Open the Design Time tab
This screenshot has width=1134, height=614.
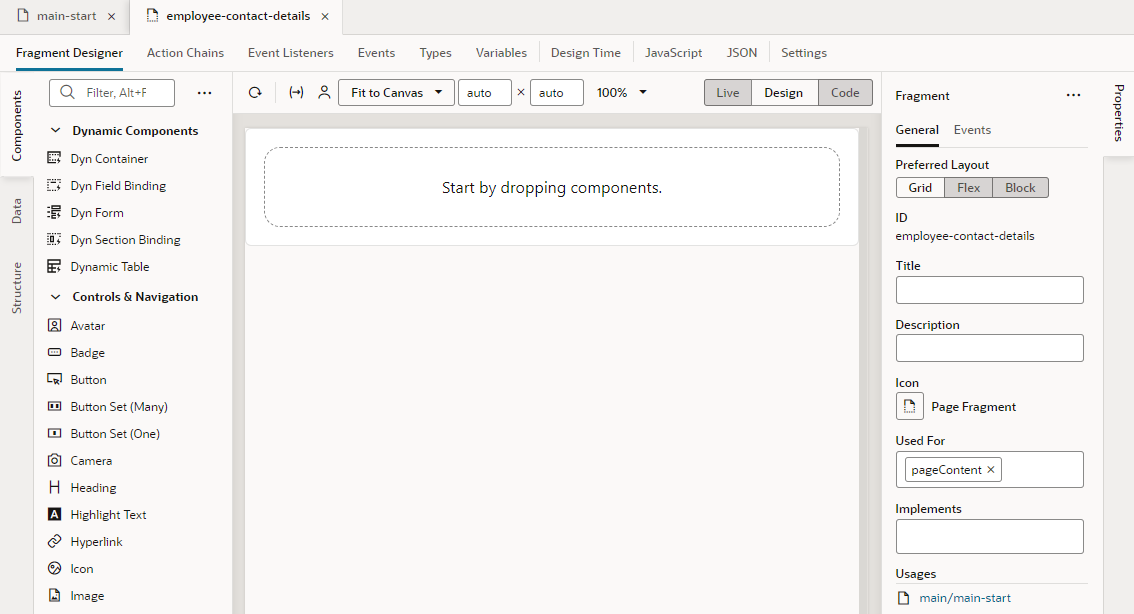(x=586, y=53)
